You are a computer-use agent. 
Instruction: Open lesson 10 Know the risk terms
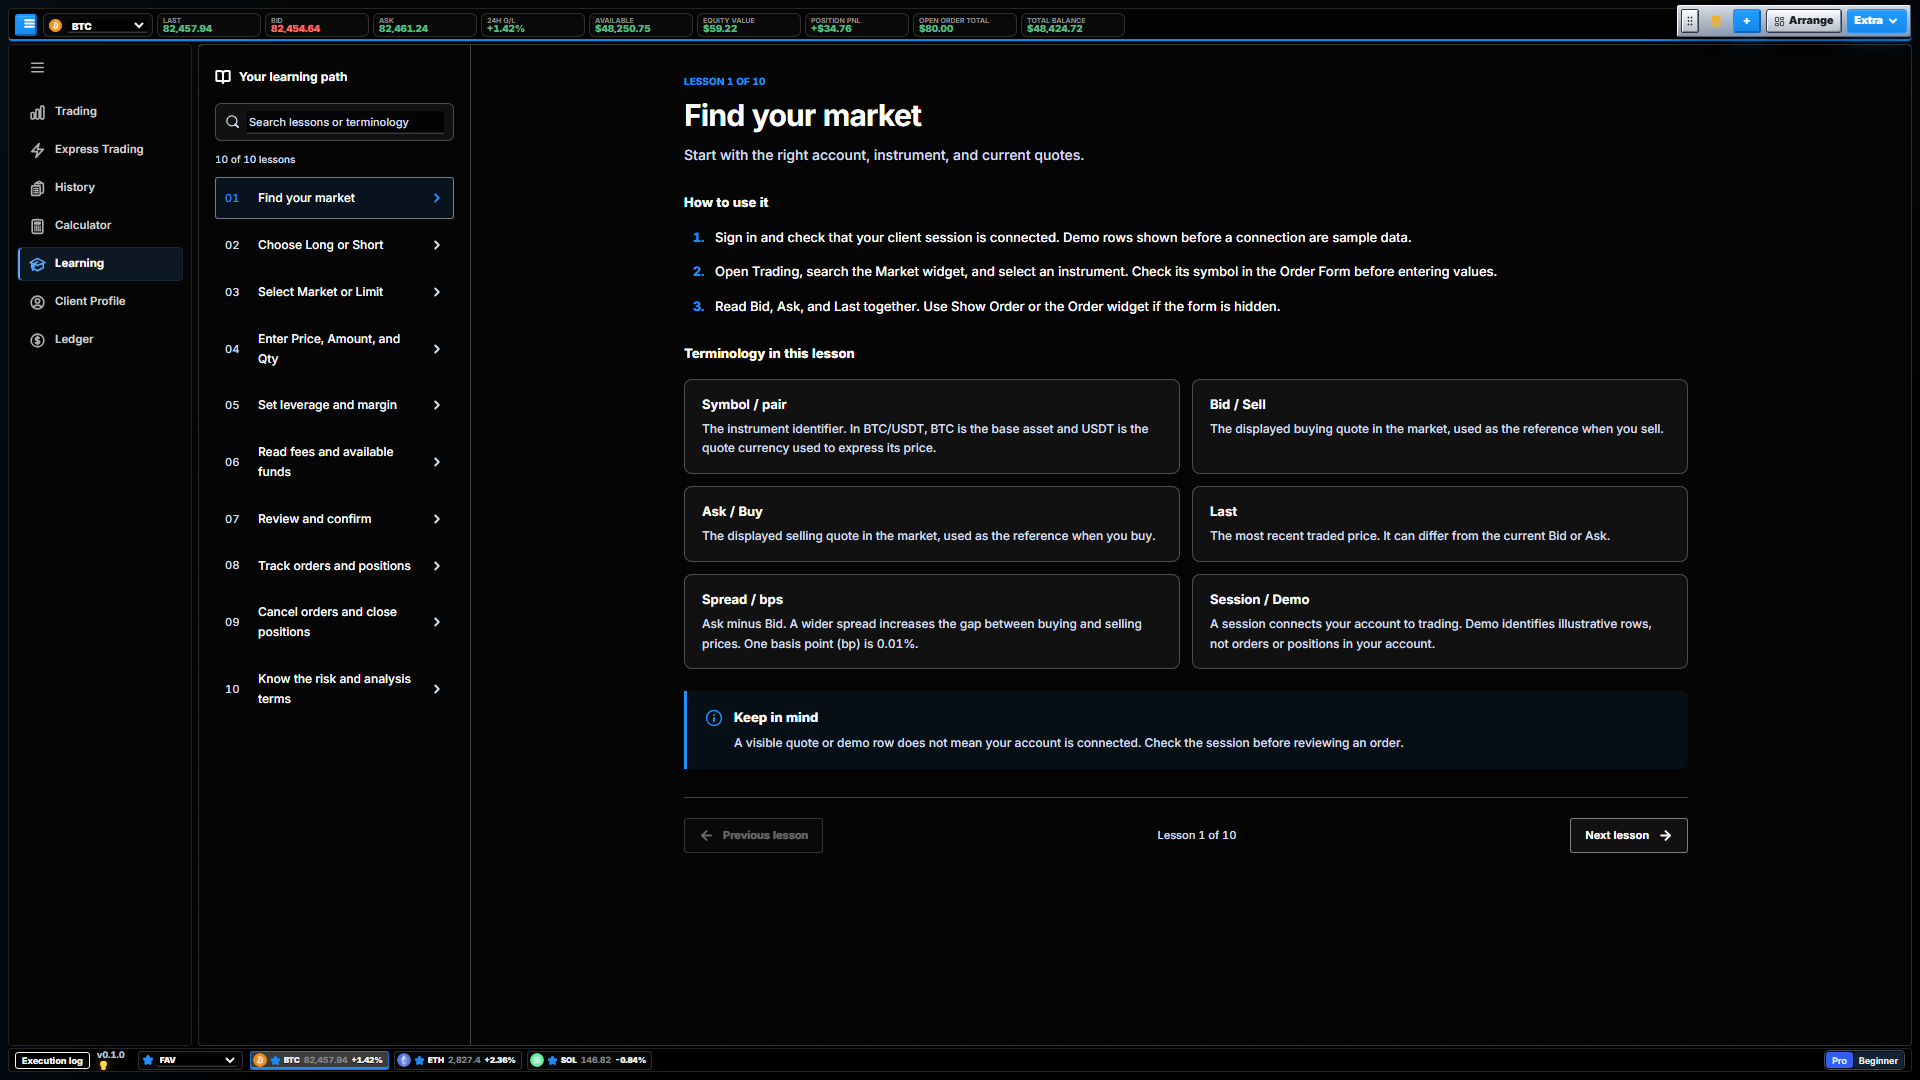point(334,689)
